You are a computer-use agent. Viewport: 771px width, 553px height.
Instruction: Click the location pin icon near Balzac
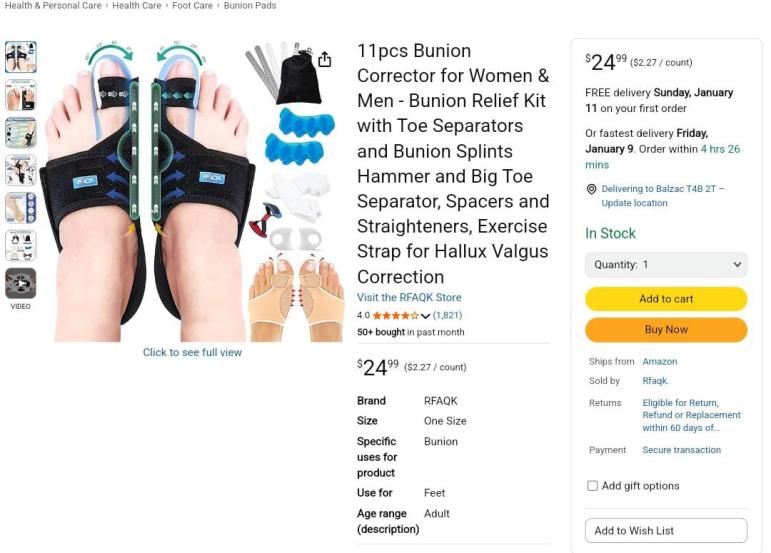click(592, 189)
